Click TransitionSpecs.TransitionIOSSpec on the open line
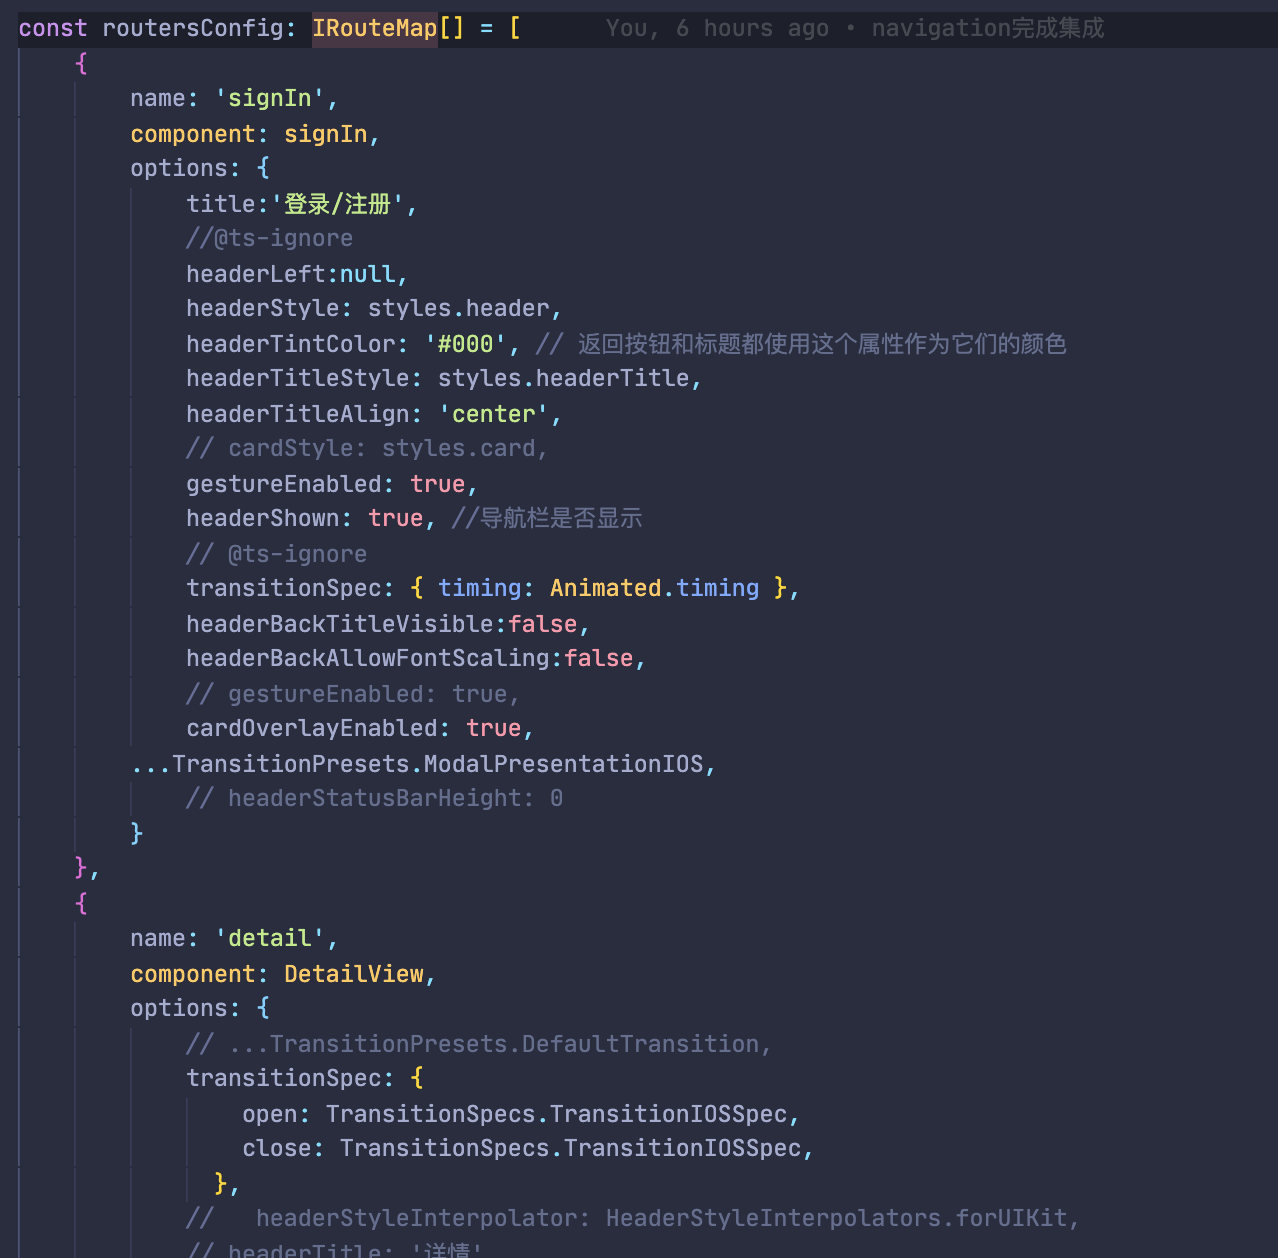Screen dimensions: 1278x1258 (560, 1113)
